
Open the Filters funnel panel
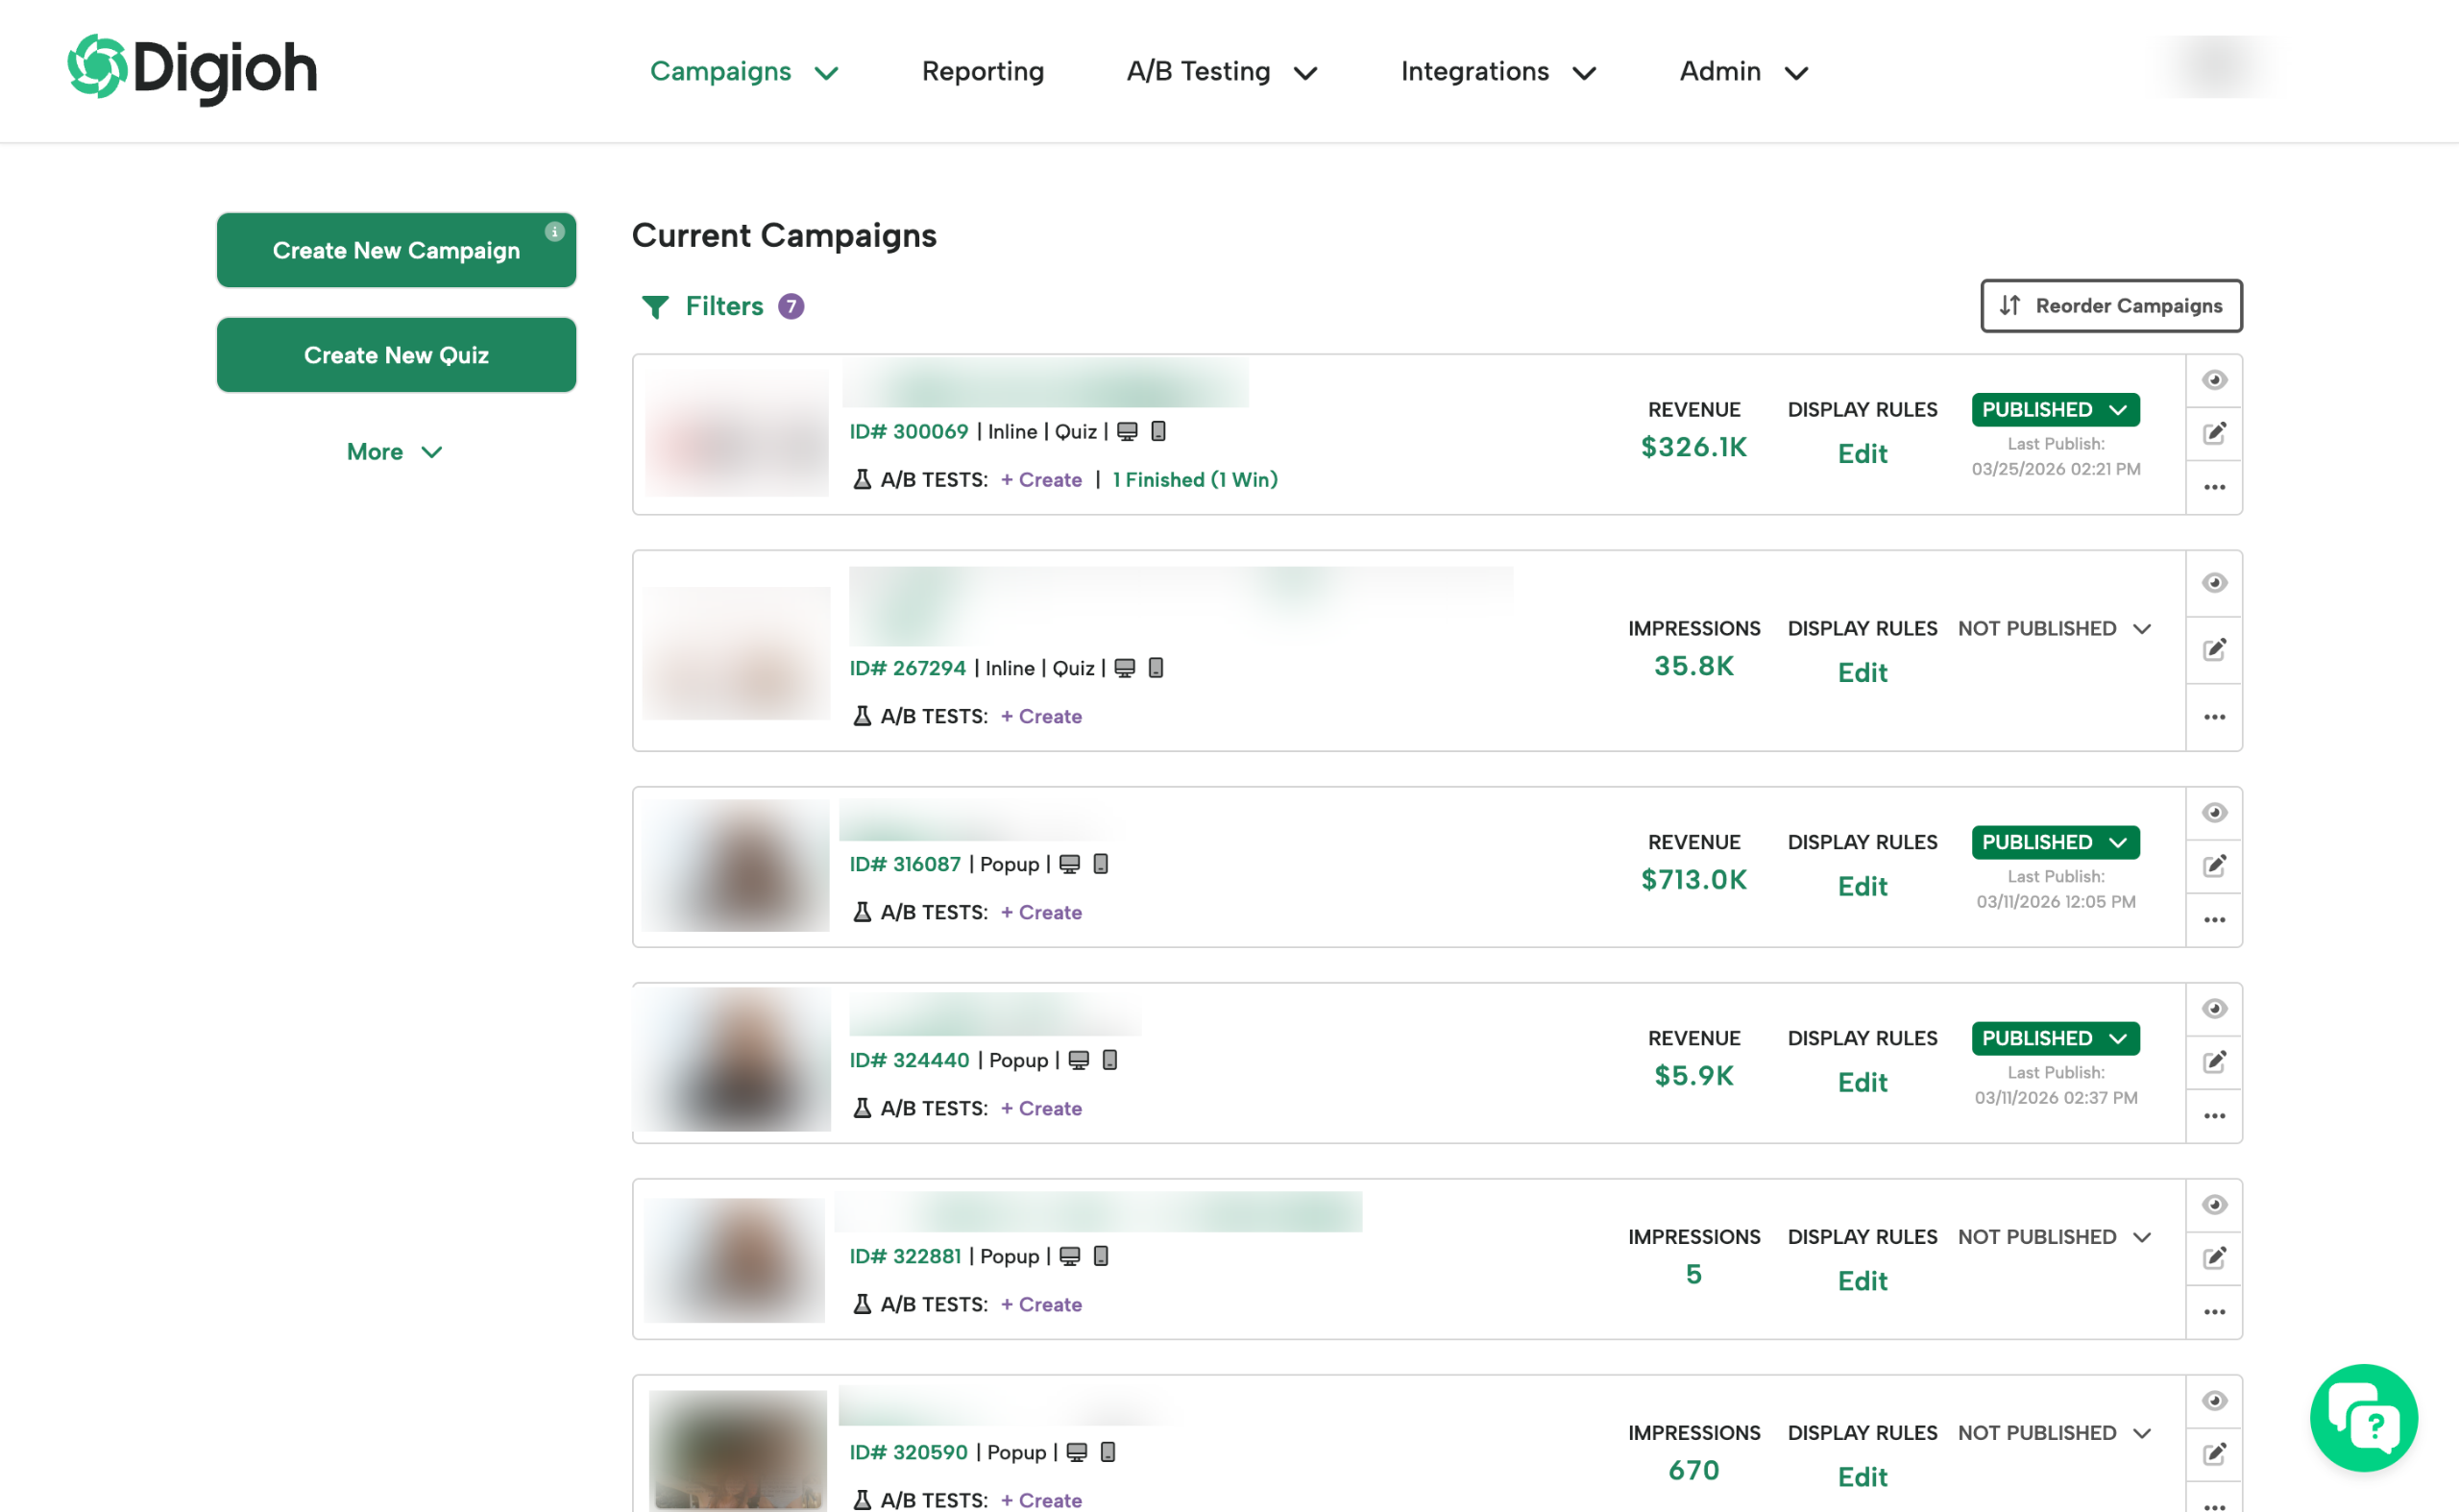(721, 306)
